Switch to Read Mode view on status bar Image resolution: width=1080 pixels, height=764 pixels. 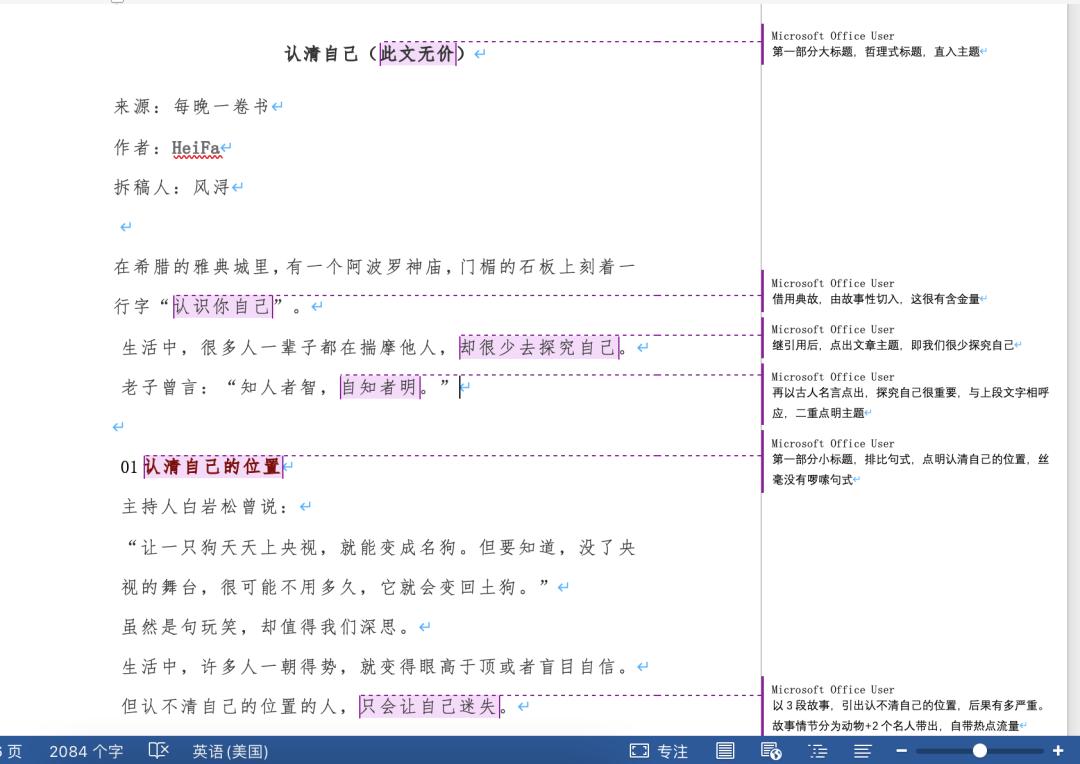pyautogui.click(x=726, y=751)
